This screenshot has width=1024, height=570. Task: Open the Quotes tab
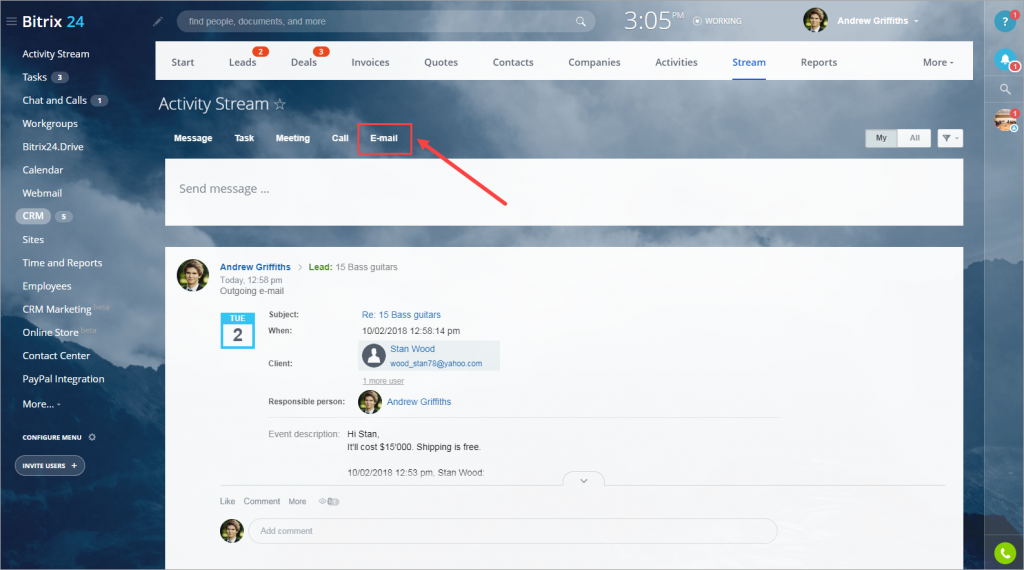point(441,63)
